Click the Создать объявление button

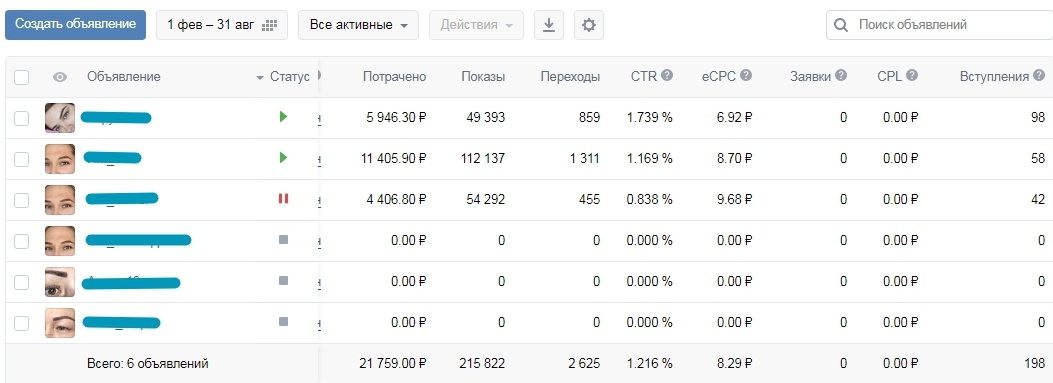click(x=75, y=24)
